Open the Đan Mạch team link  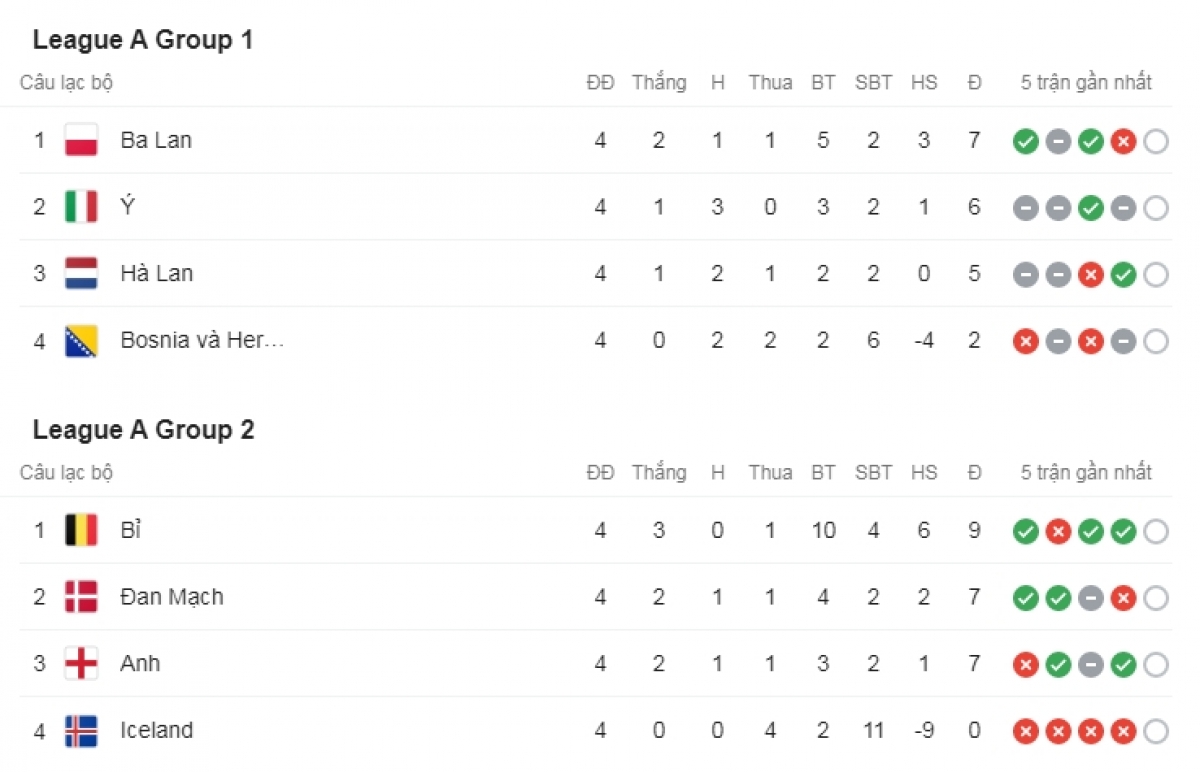(172, 597)
